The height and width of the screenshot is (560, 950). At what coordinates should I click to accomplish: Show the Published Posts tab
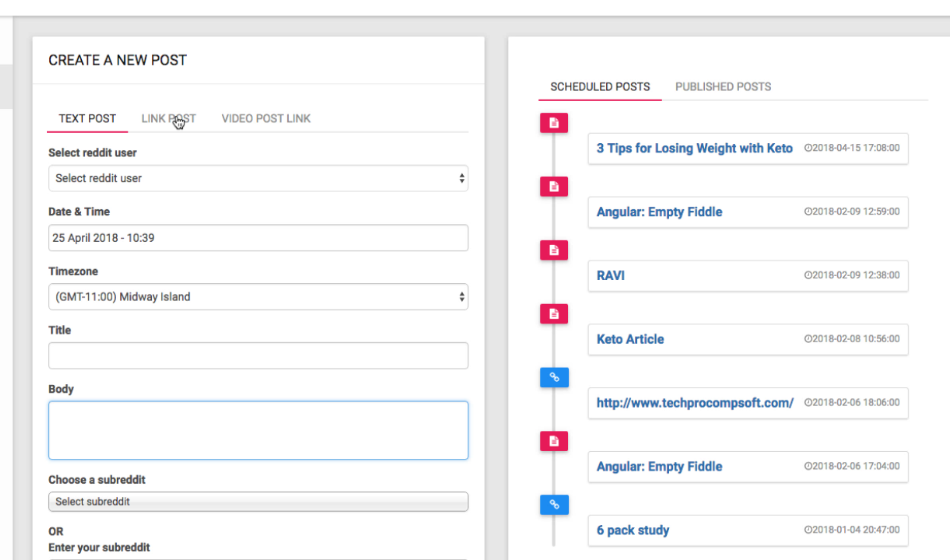coord(723,87)
